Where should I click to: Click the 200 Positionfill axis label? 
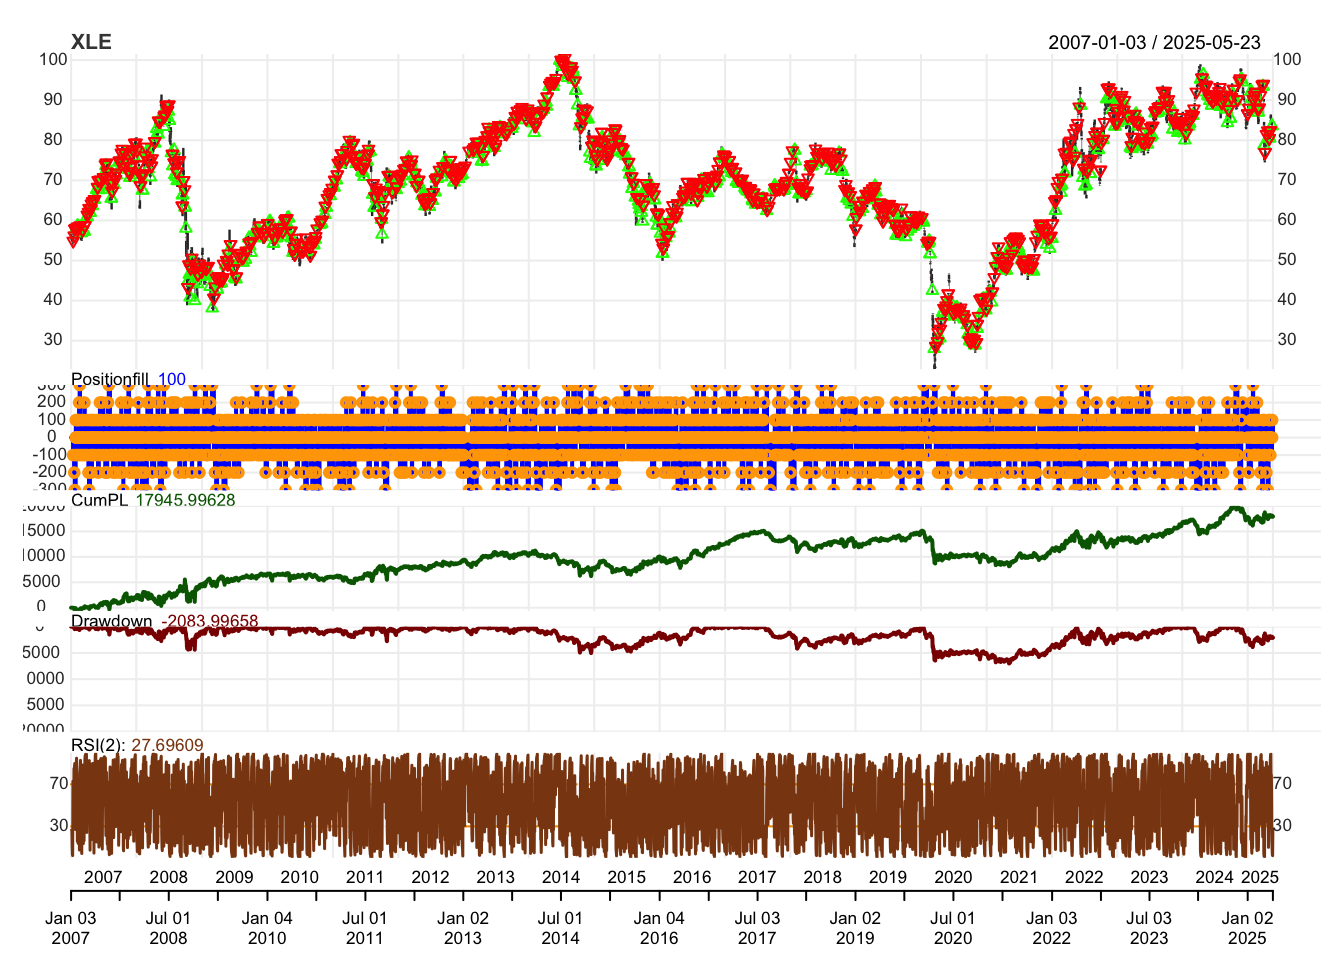(51, 401)
